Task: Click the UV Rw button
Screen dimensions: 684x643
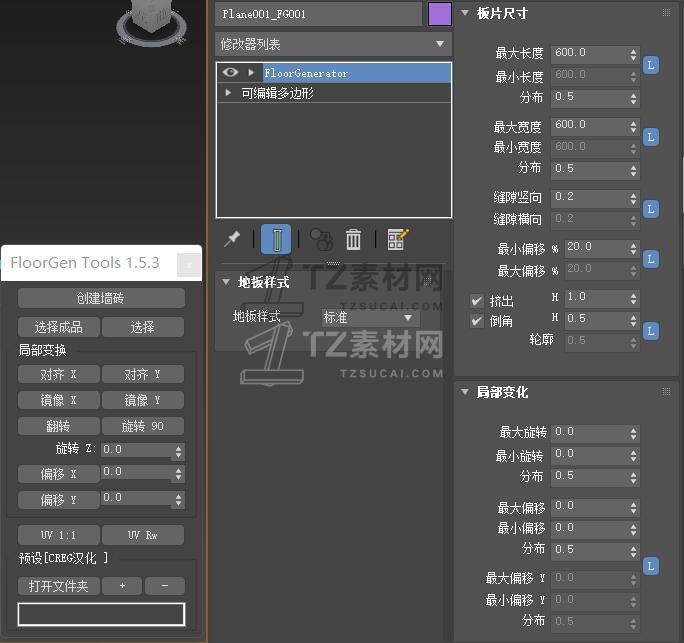Action: [x=143, y=535]
